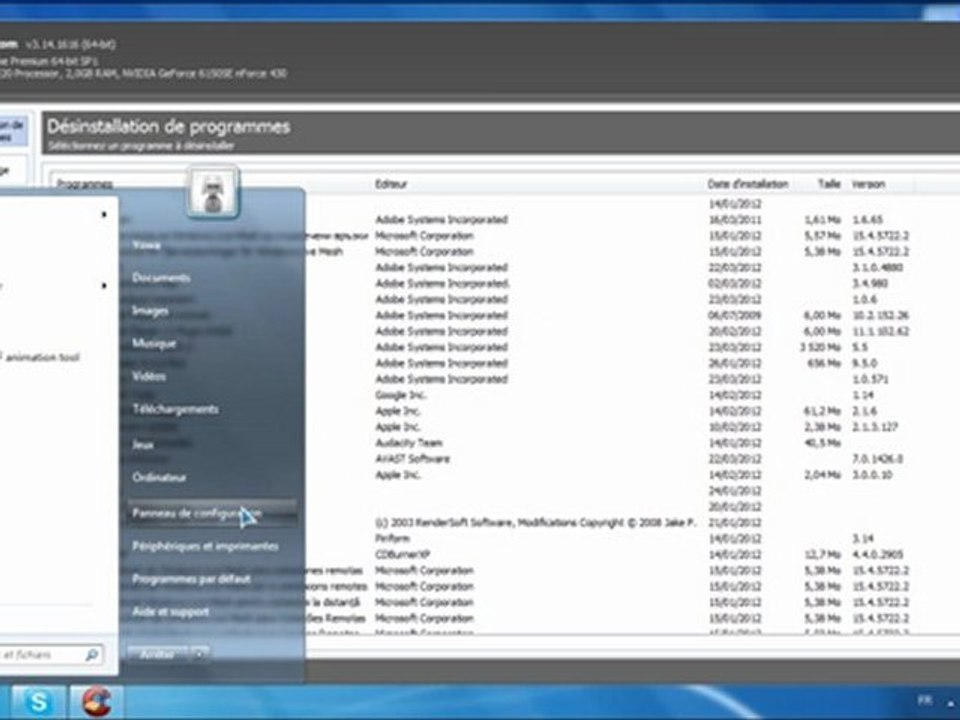Expand shutdown options arrow beside Arrêter
The width and height of the screenshot is (960, 720).
[200, 654]
